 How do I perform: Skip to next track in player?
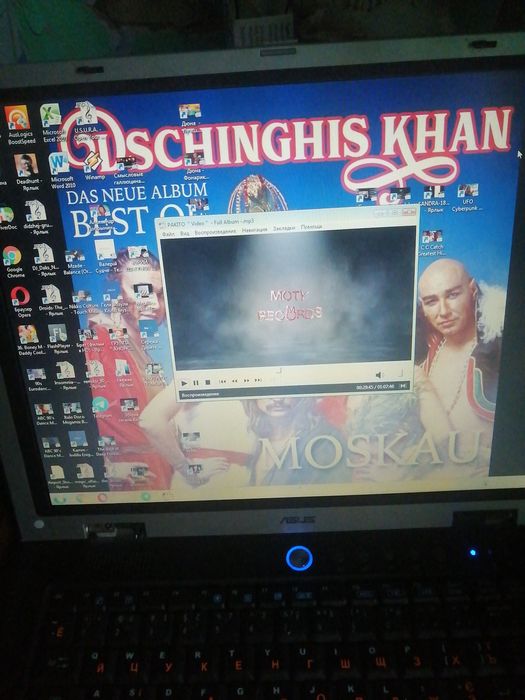point(258,380)
